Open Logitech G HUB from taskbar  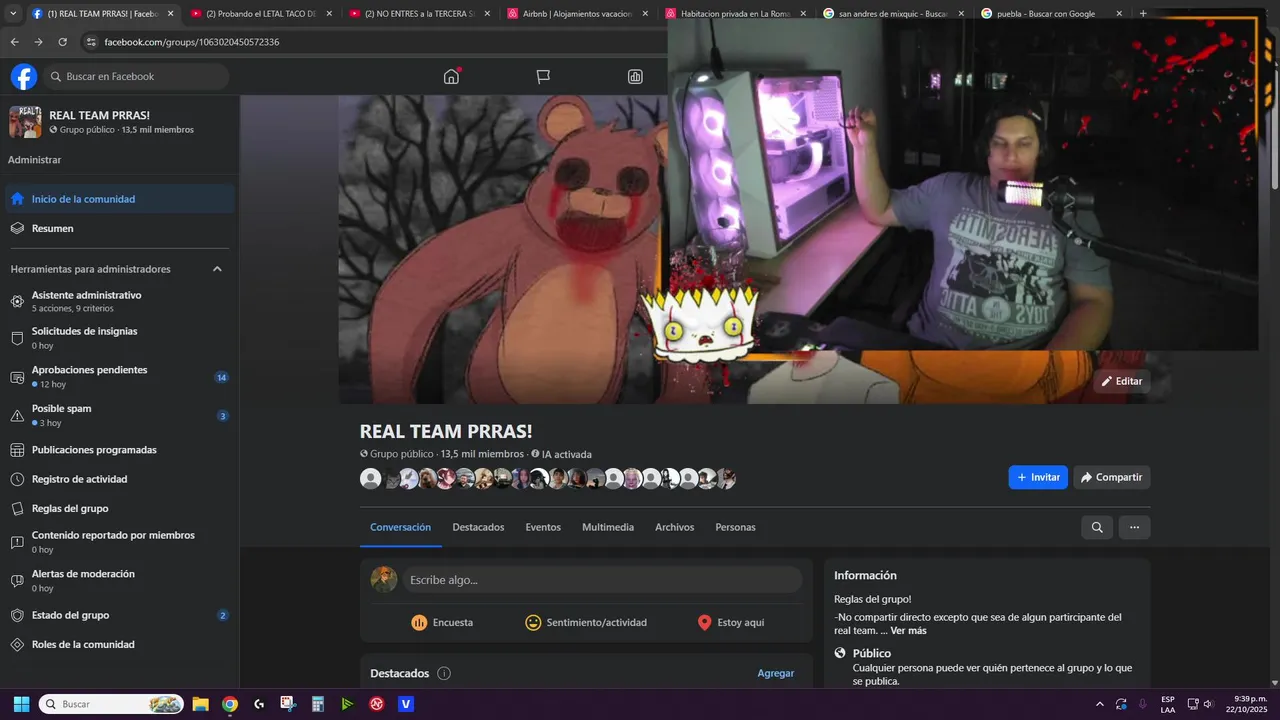(x=259, y=704)
